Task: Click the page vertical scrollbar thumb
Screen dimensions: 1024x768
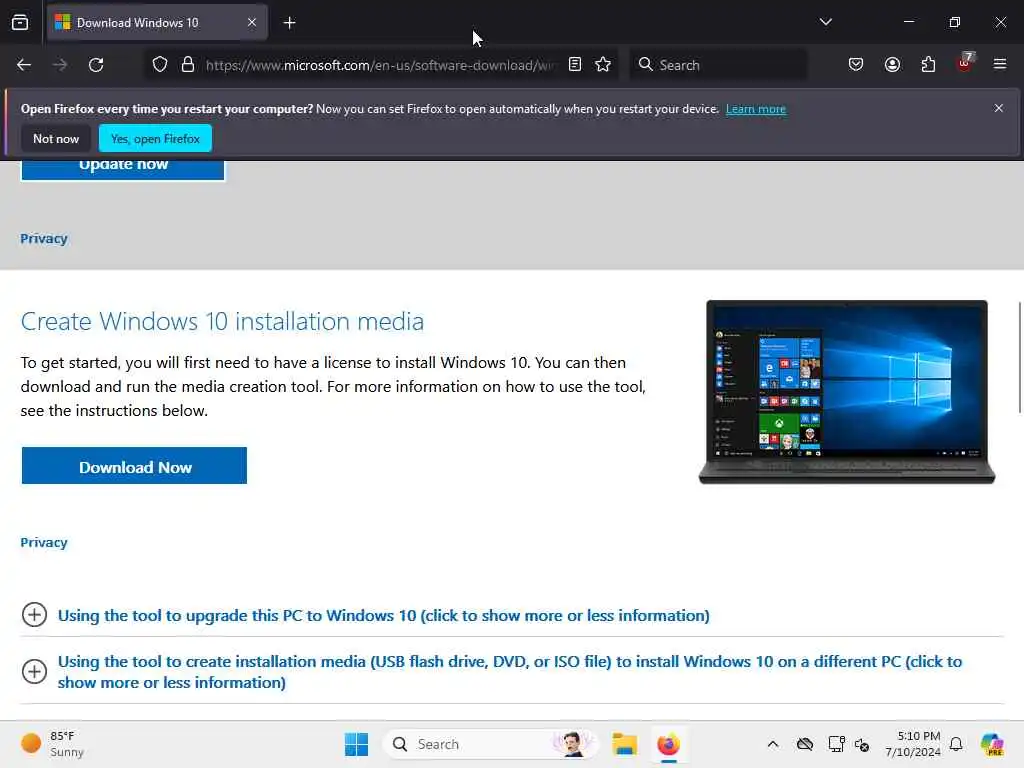Action: 1019,357
